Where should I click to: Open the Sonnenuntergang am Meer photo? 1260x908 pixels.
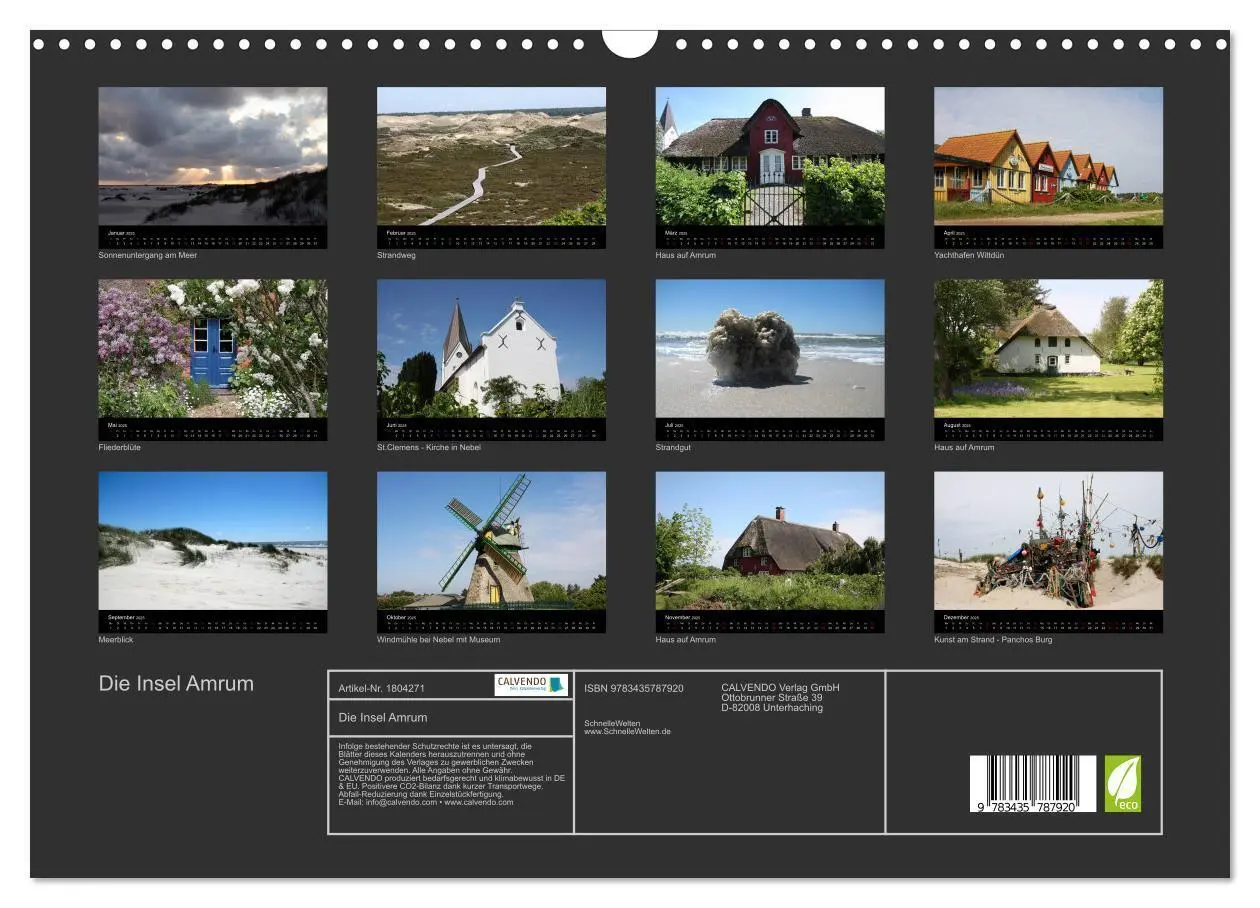click(x=212, y=156)
